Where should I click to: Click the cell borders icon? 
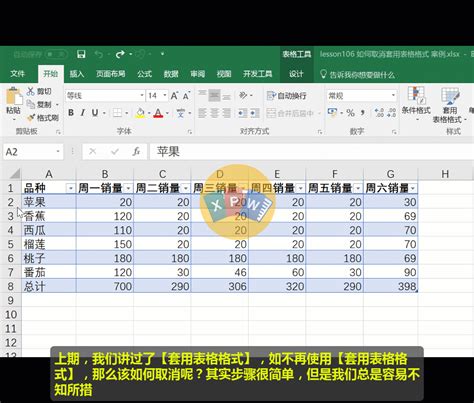pyautogui.click(x=117, y=113)
